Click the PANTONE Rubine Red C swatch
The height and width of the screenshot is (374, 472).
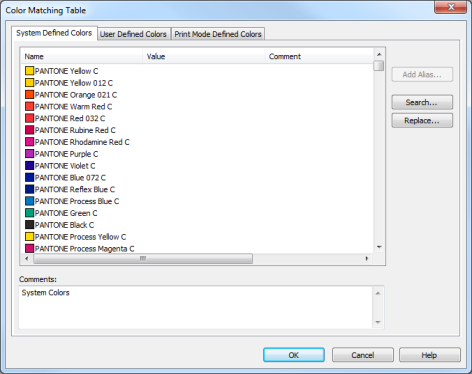[30, 130]
